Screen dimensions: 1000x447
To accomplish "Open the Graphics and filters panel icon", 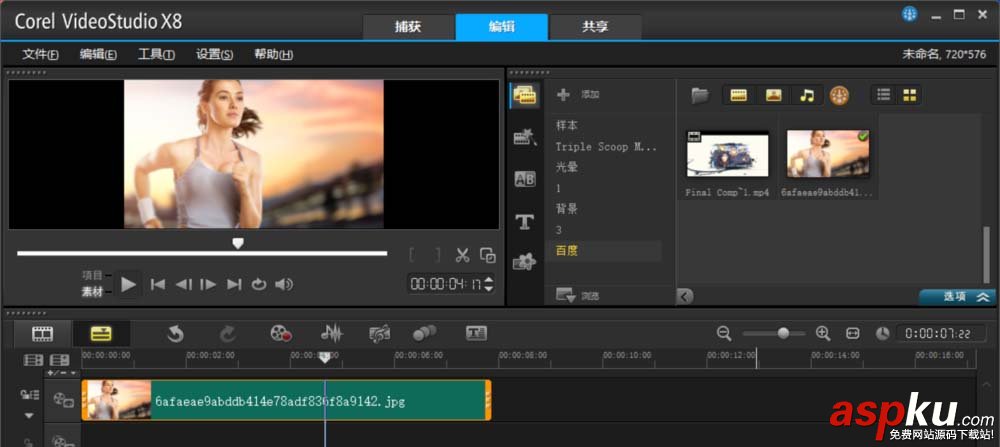I will pos(524,261).
